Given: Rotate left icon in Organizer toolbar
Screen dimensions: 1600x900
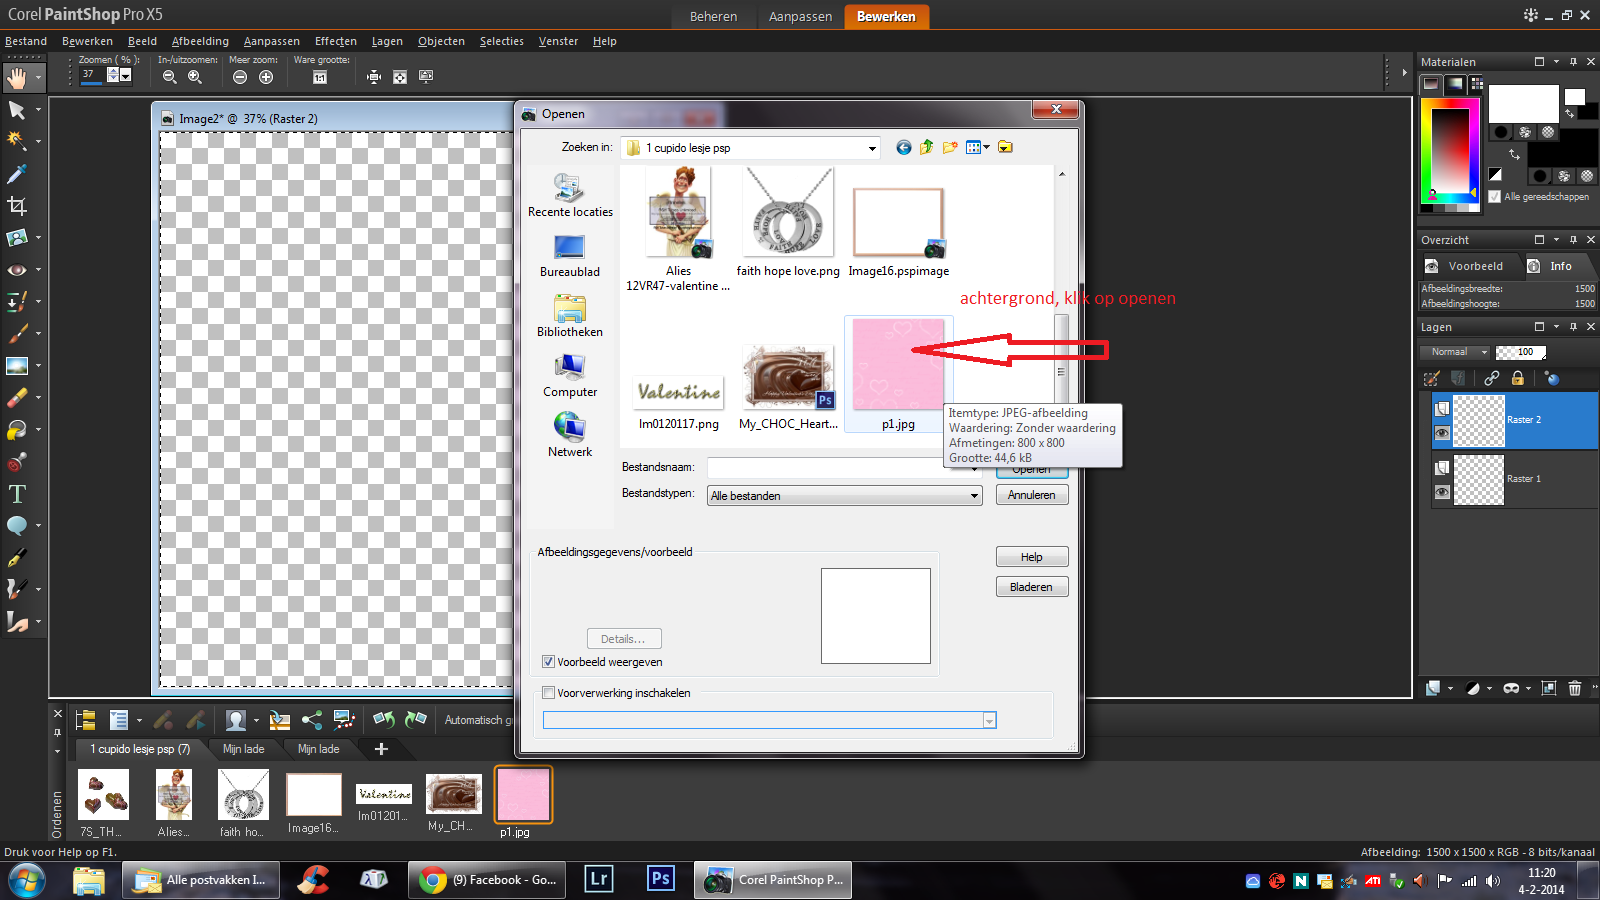Looking at the screenshot, I should (384, 719).
